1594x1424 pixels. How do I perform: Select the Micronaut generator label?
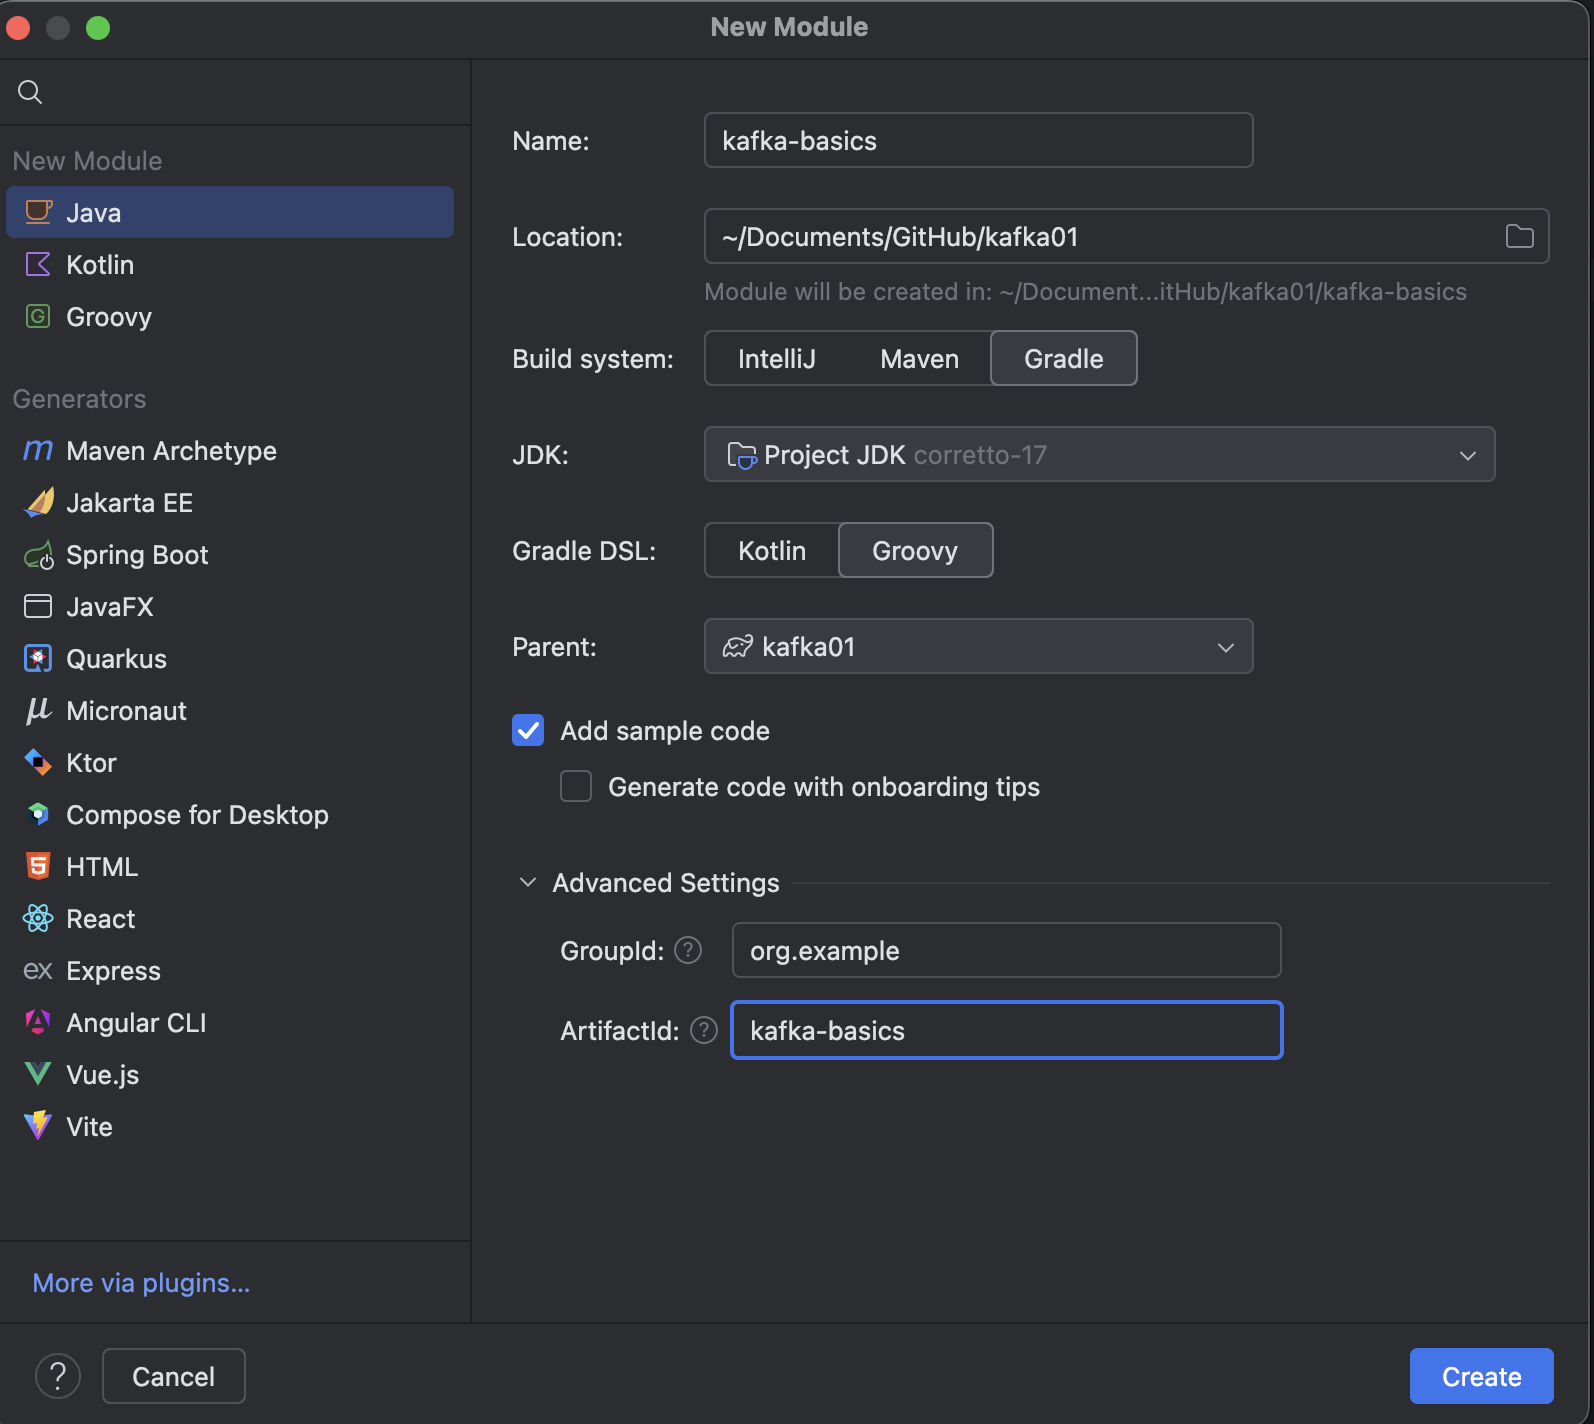click(126, 710)
